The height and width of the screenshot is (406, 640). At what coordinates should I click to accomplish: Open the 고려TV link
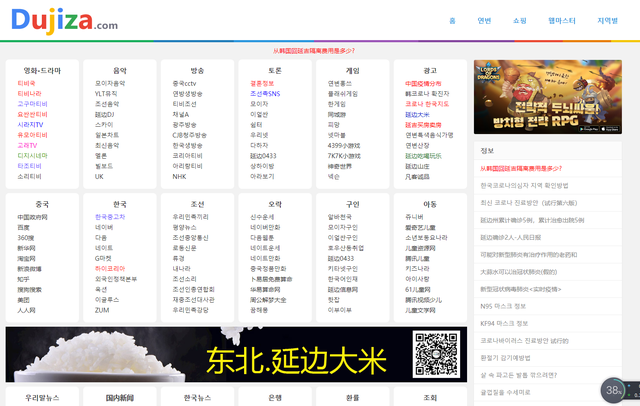(27, 145)
